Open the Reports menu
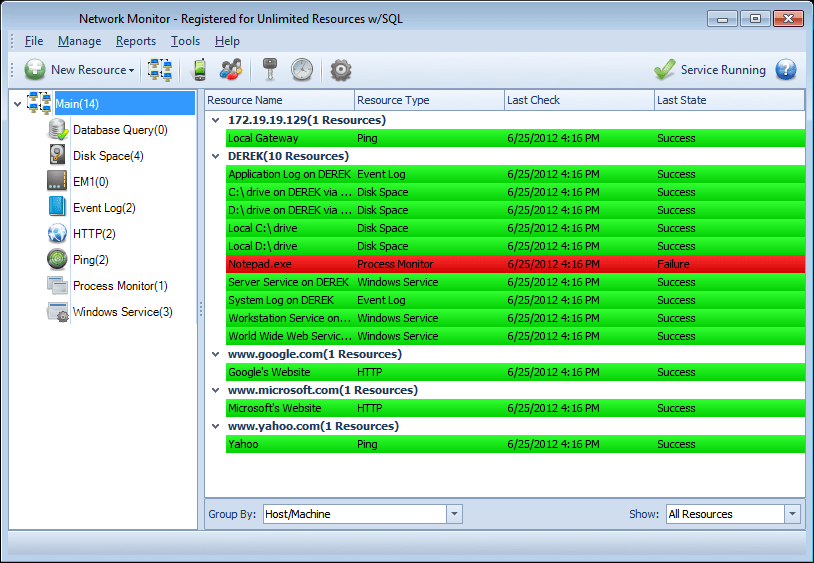 click(x=136, y=41)
